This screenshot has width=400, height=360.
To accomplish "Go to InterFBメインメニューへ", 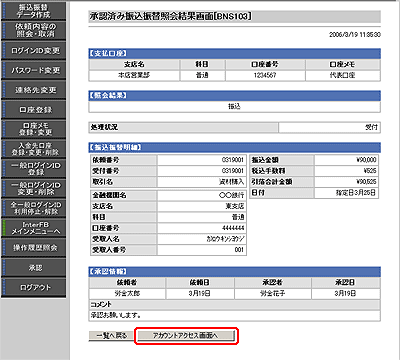I will pos(34,228).
